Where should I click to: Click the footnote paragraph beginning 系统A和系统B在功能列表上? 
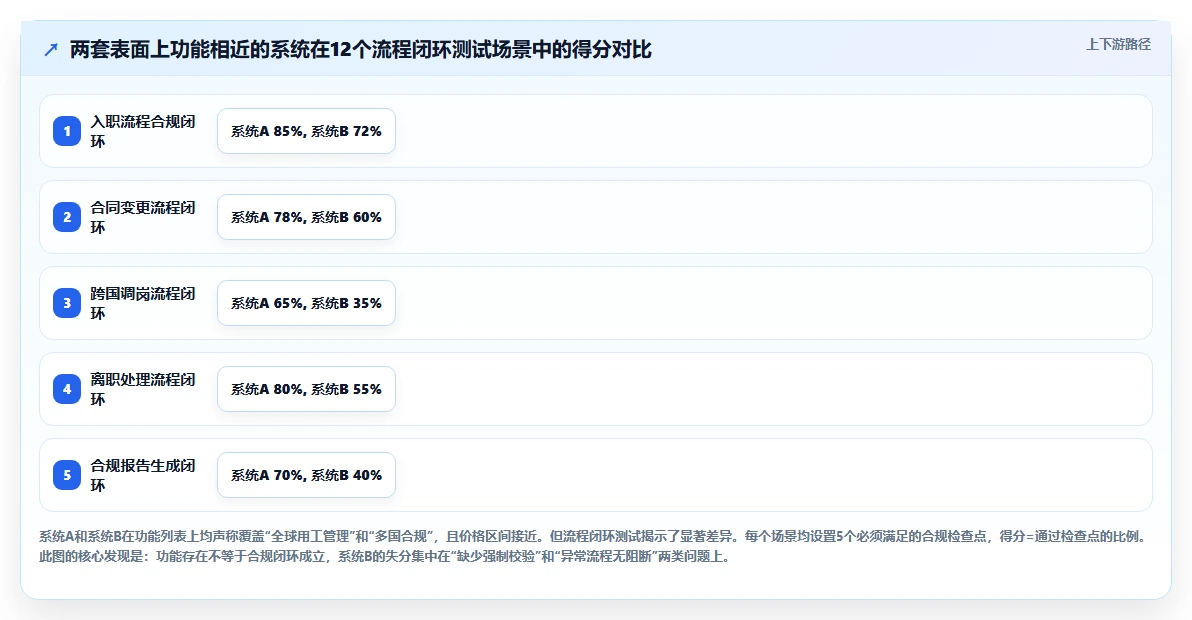coord(594,546)
